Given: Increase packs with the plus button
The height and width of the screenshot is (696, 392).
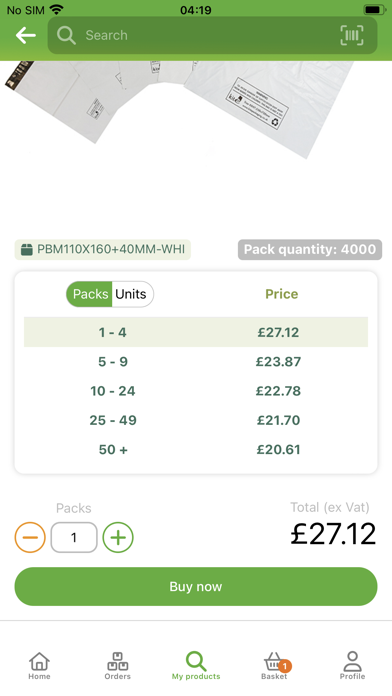Looking at the screenshot, I should [x=118, y=538].
